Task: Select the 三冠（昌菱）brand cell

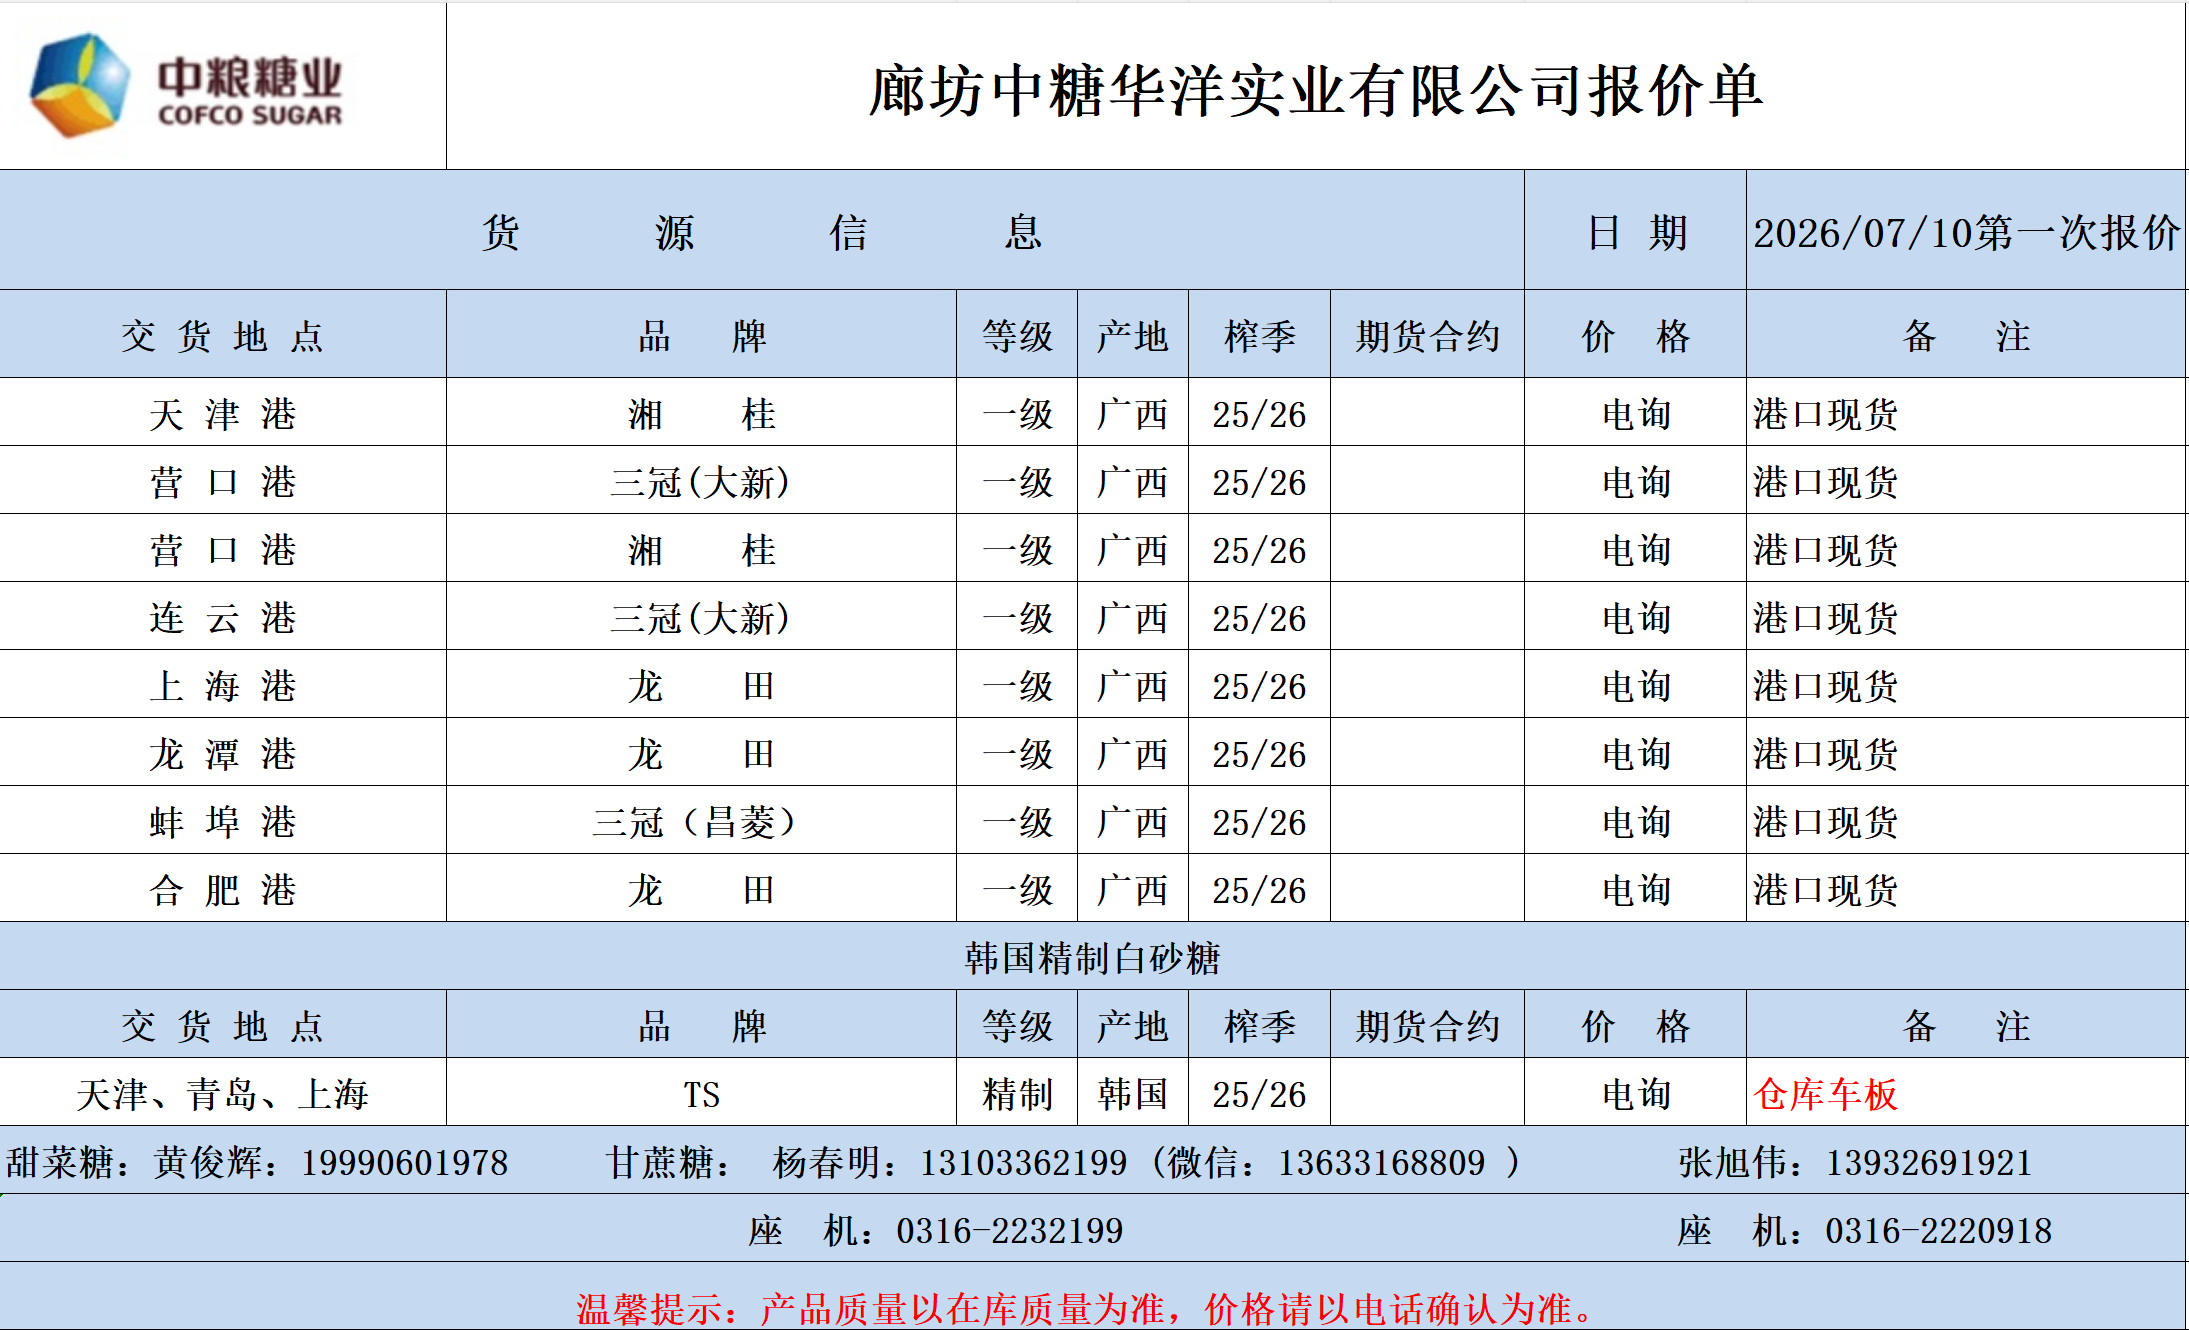Action: pos(702,822)
